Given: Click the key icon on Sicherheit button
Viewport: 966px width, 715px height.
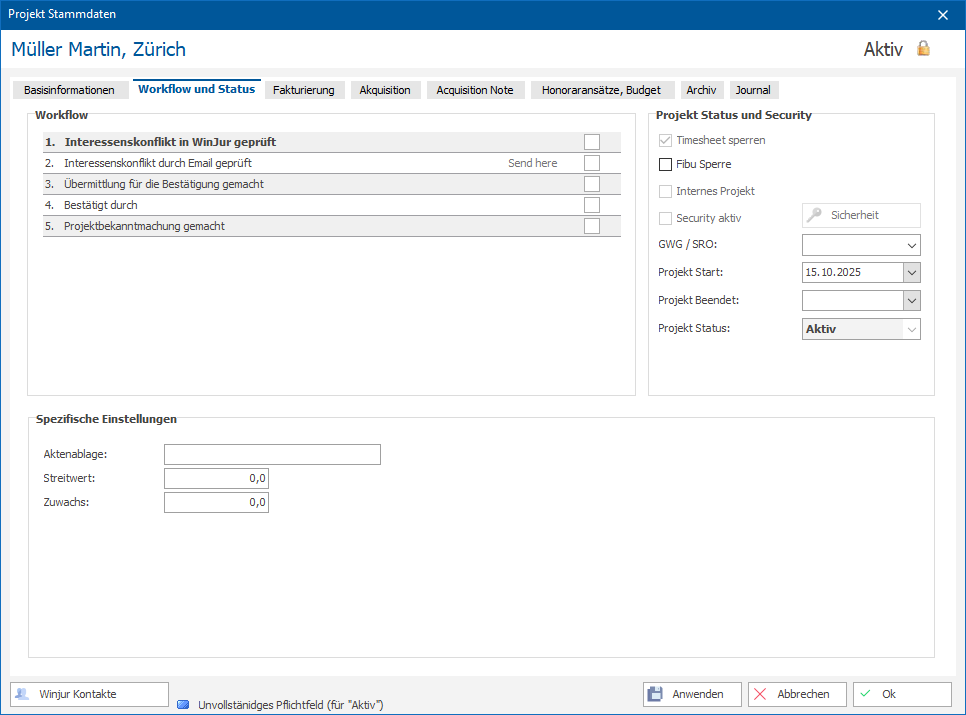Looking at the screenshot, I should click(814, 215).
